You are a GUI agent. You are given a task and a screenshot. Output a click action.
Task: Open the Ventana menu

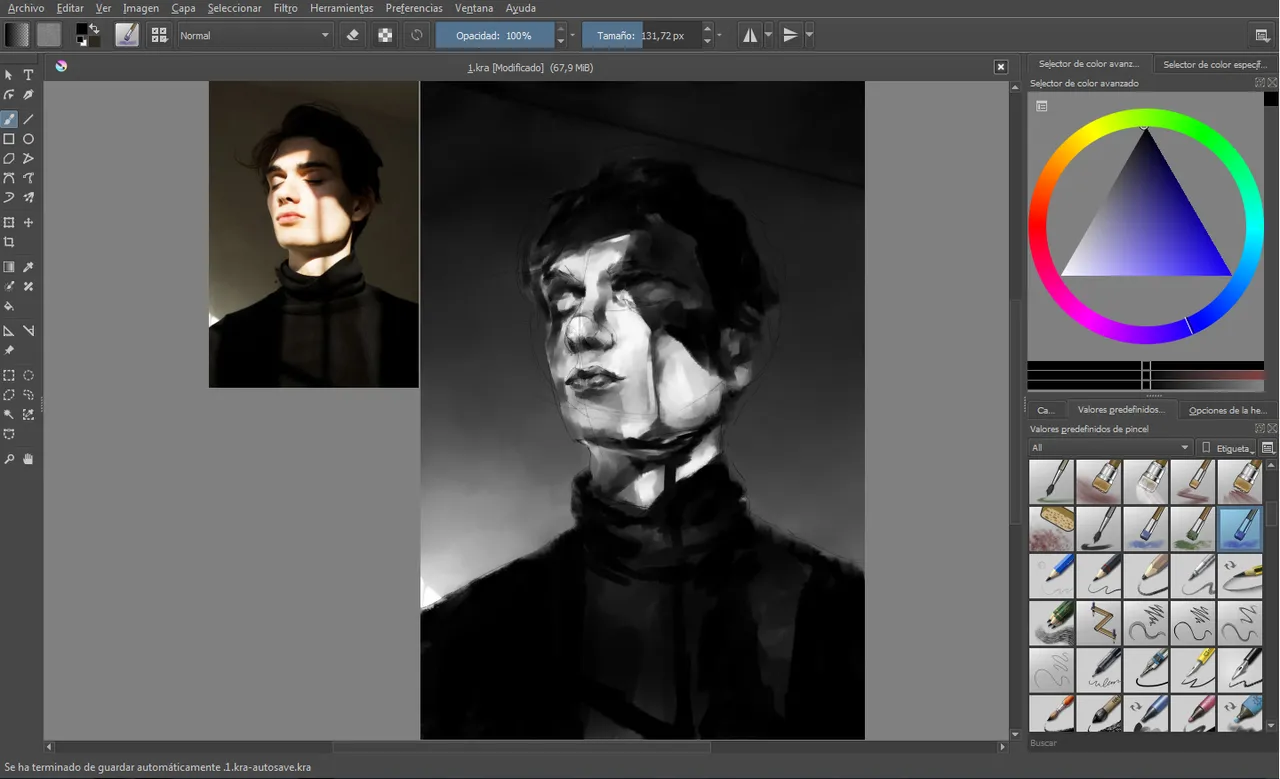(x=474, y=8)
